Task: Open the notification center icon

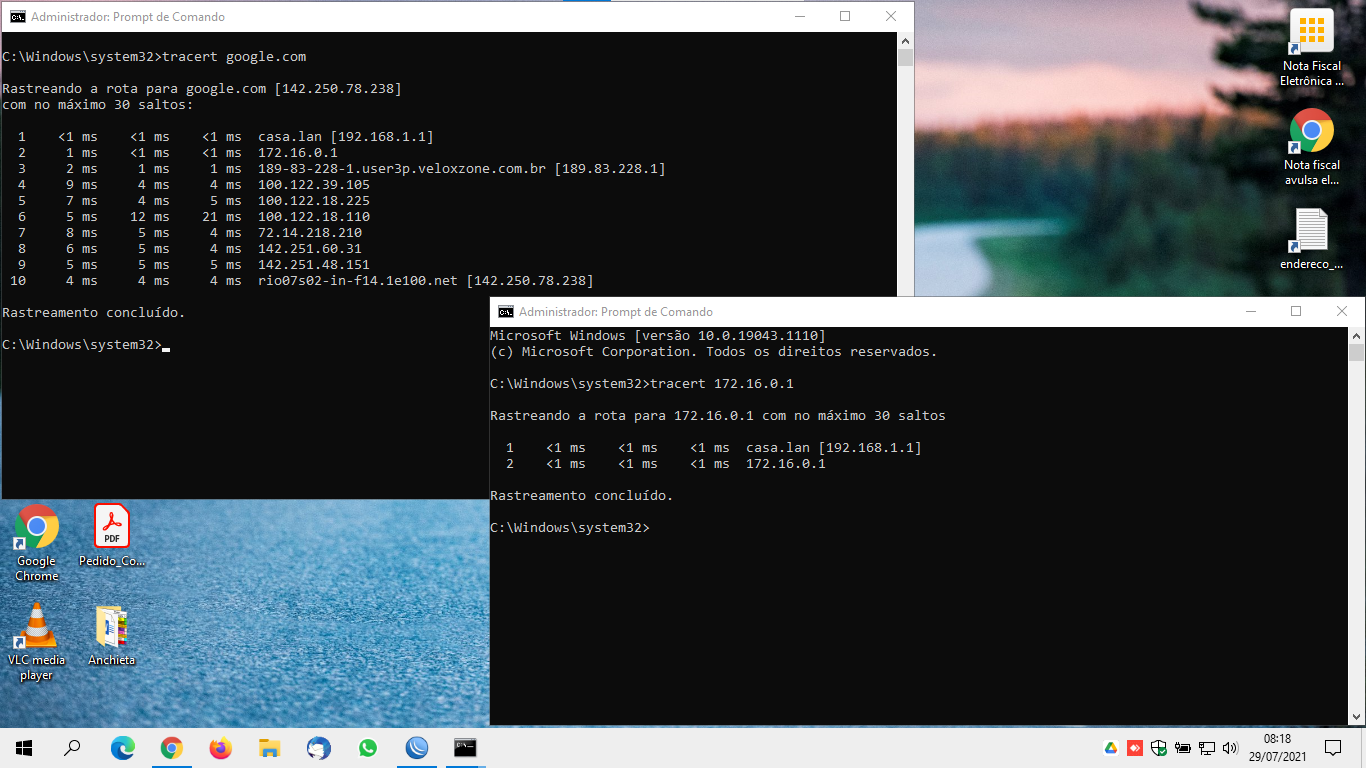Action: [1333, 748]
